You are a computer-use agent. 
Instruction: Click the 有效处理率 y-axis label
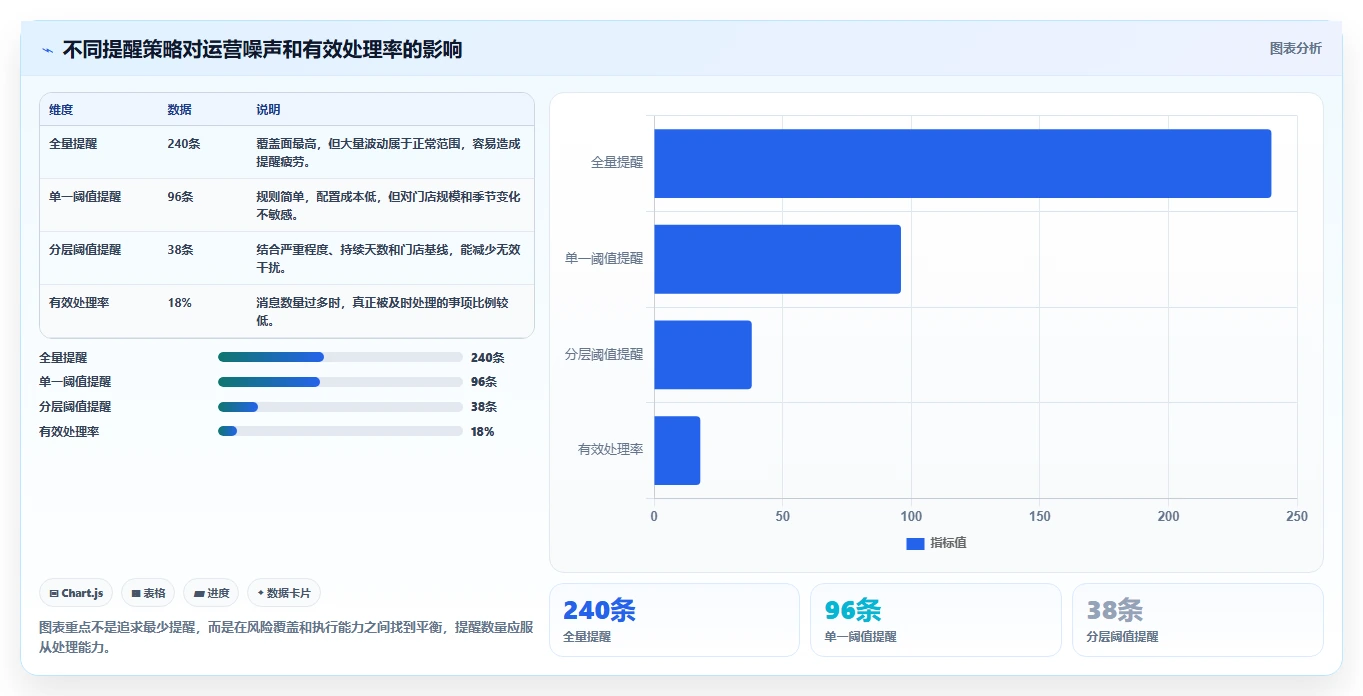(611, 450)
